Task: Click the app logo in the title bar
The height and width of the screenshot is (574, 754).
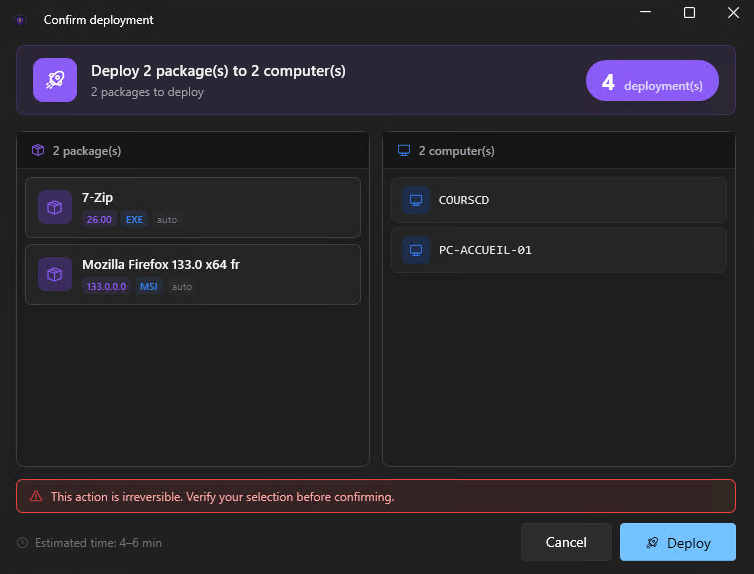Action: [20, 20]
